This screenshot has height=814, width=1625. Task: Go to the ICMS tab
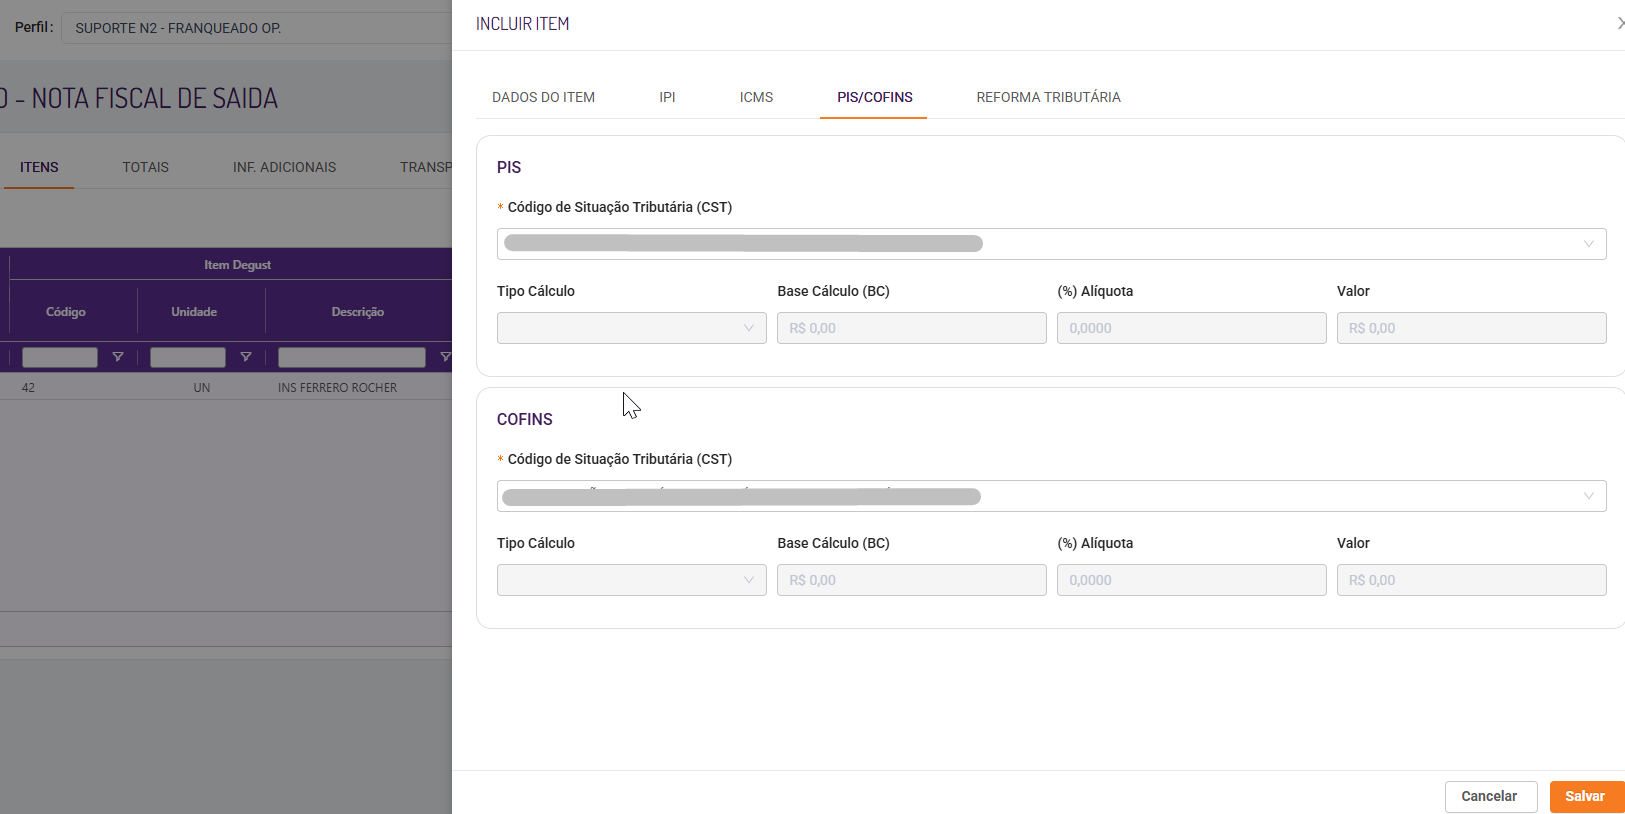tap(756, 97)
